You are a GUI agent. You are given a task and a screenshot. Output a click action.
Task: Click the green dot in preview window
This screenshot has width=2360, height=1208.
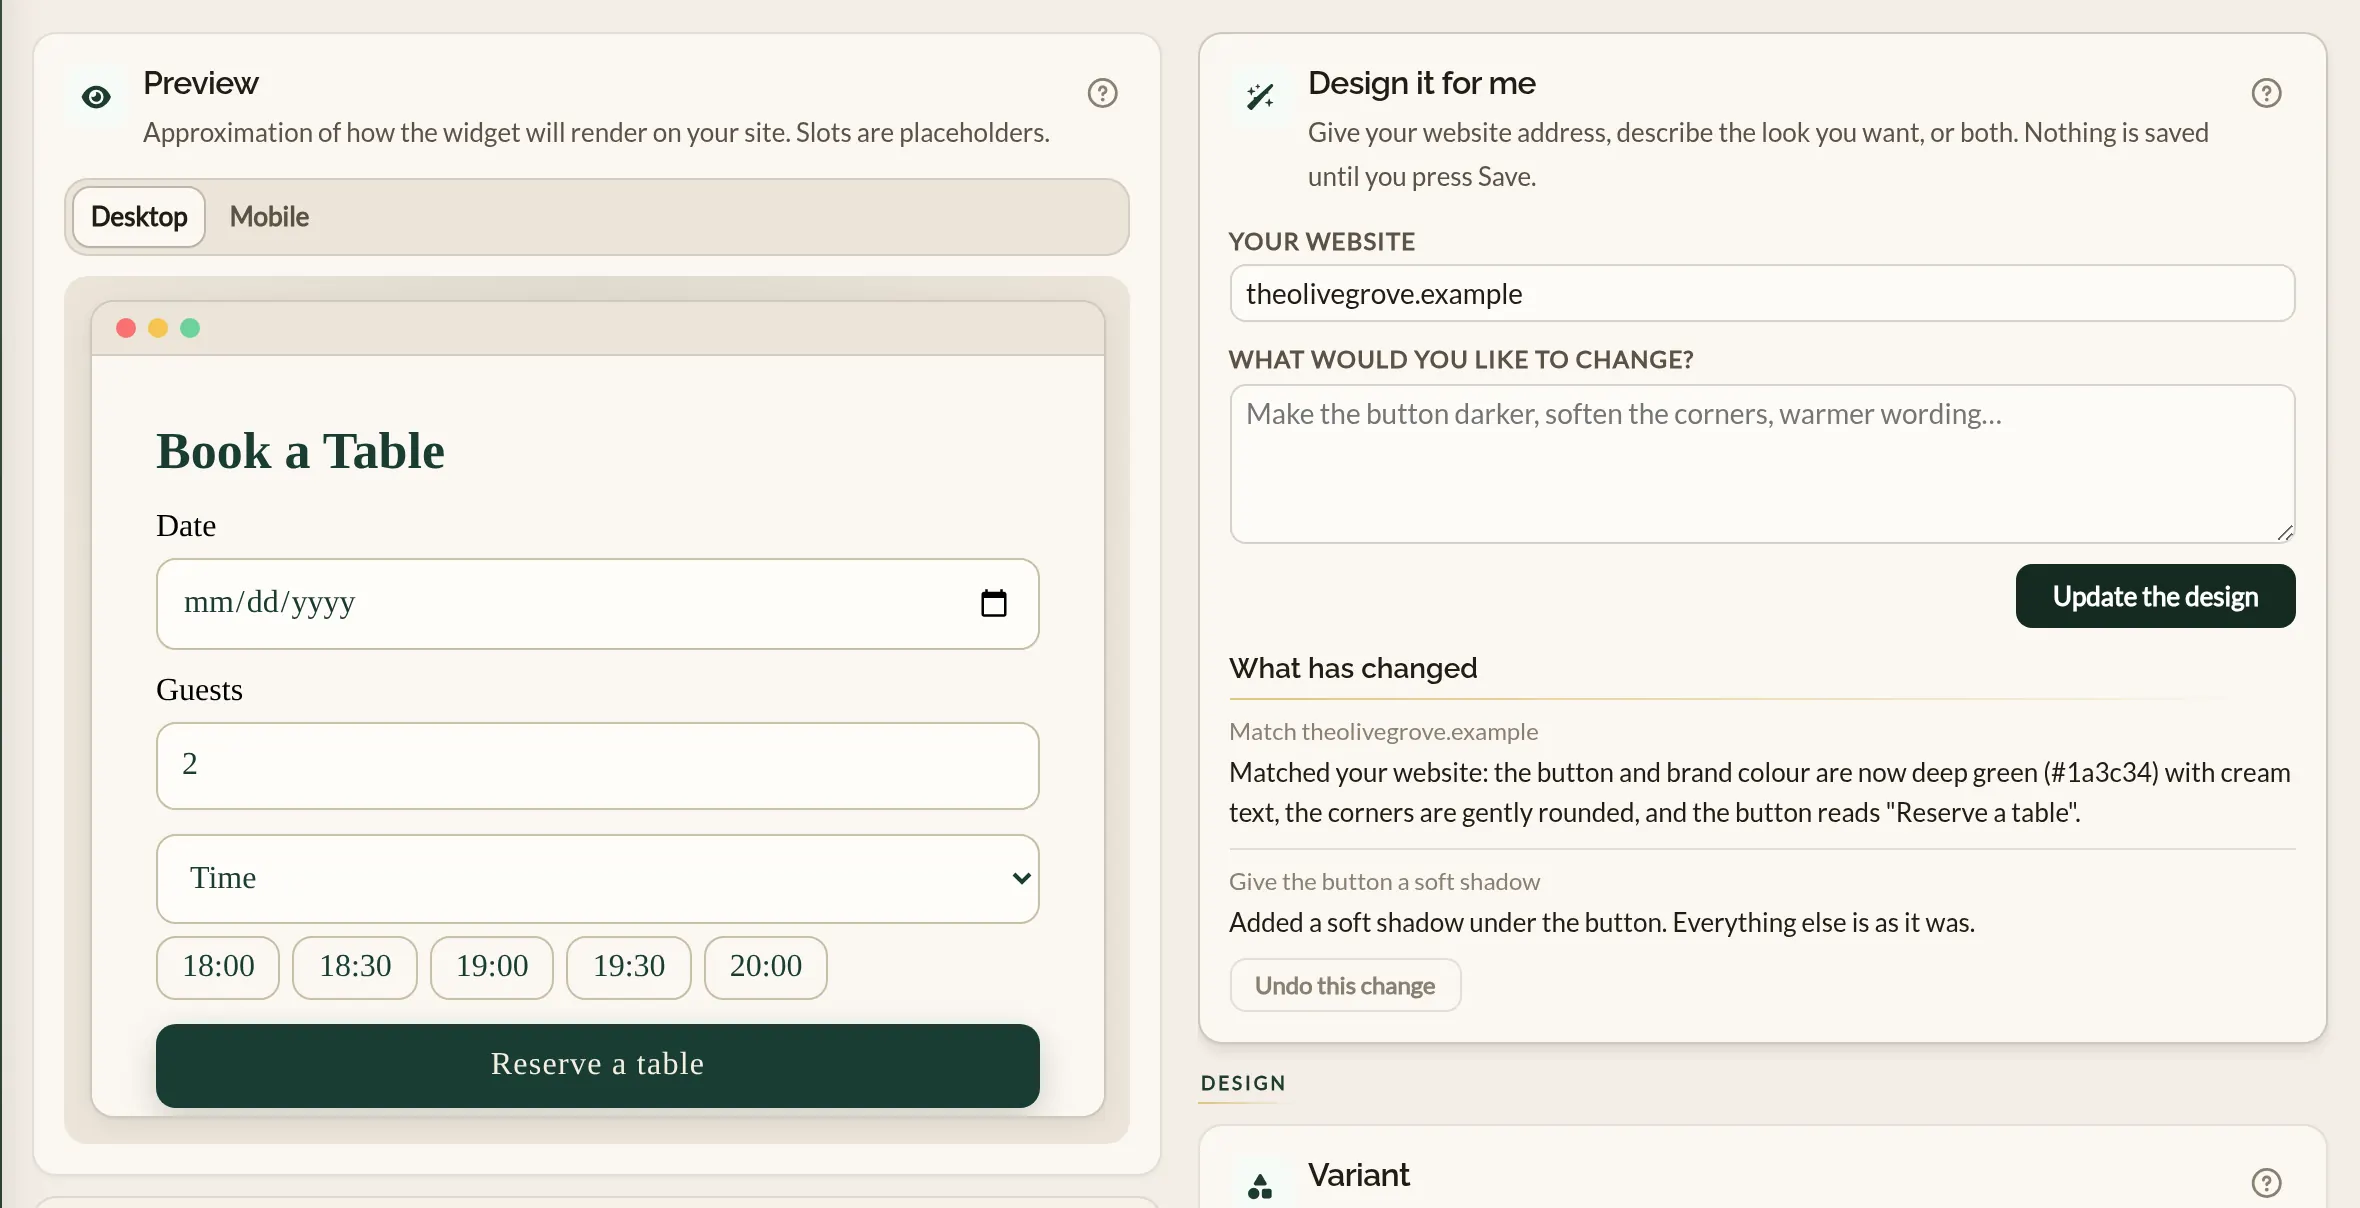[x=190, y=328]
